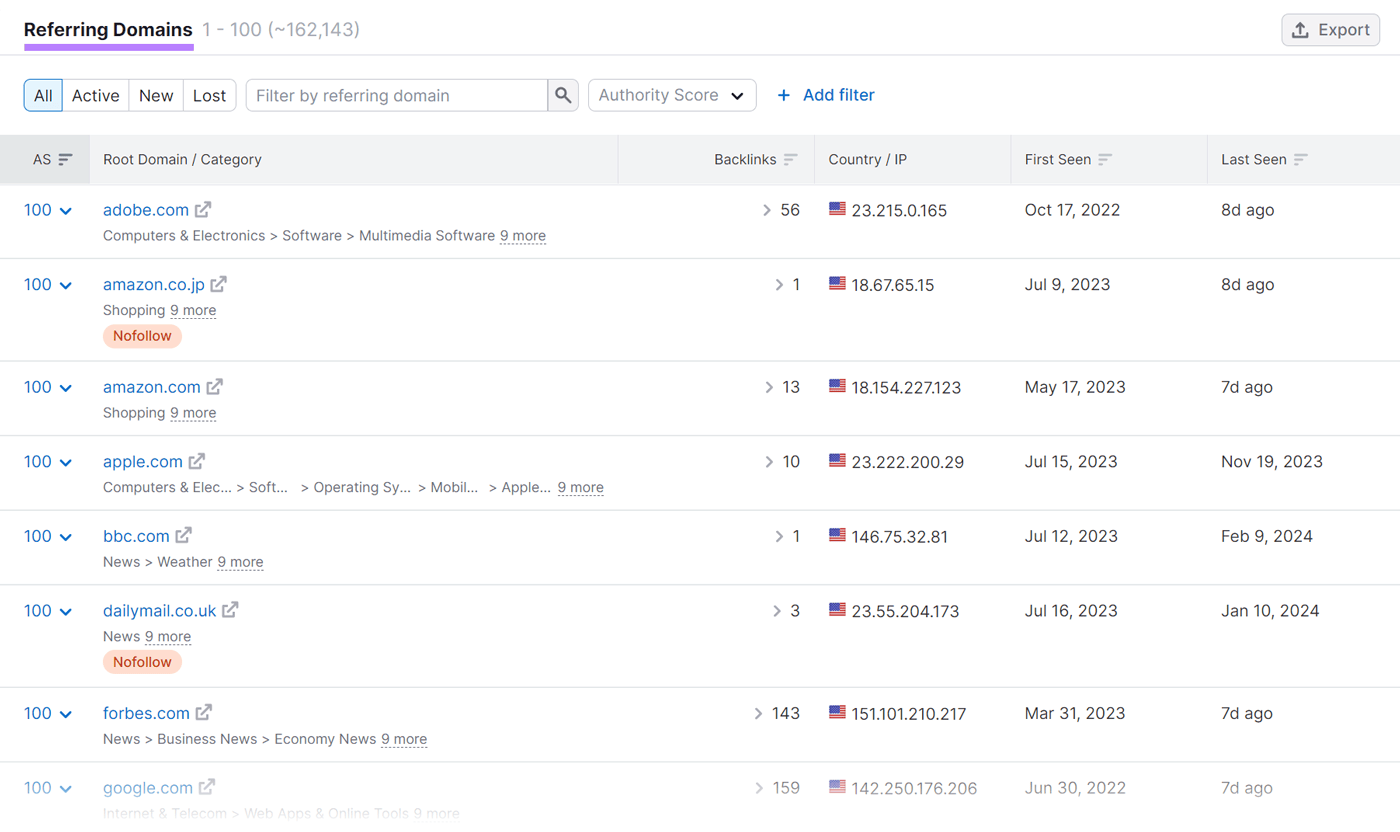
Task: Open forbes.com via its external link icon
Action: (204, 713)
